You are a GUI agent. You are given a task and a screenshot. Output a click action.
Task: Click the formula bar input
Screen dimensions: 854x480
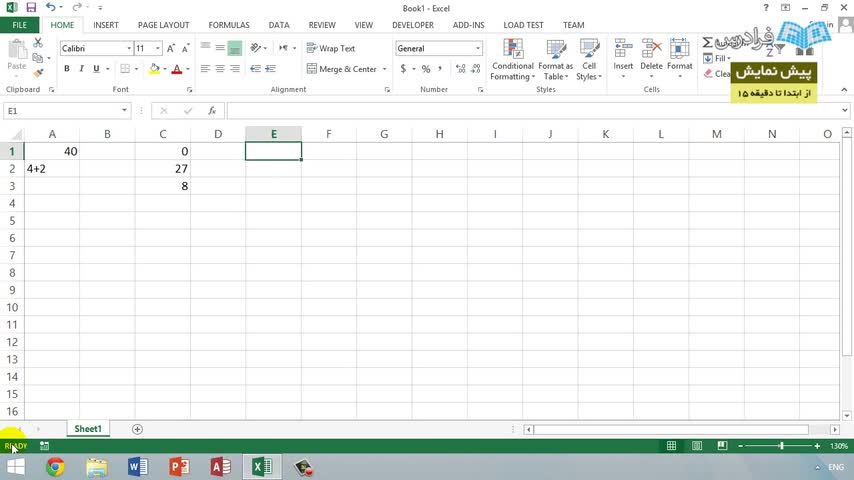[534, 111]
